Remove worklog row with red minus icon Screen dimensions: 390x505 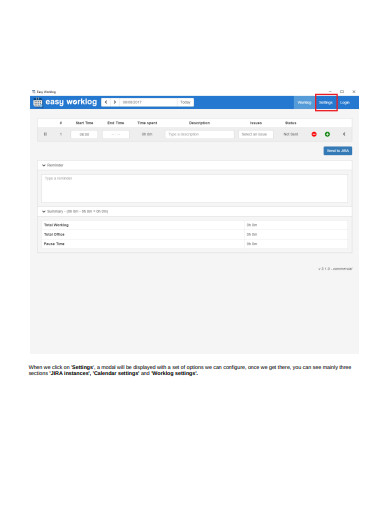tap(314, 134)
